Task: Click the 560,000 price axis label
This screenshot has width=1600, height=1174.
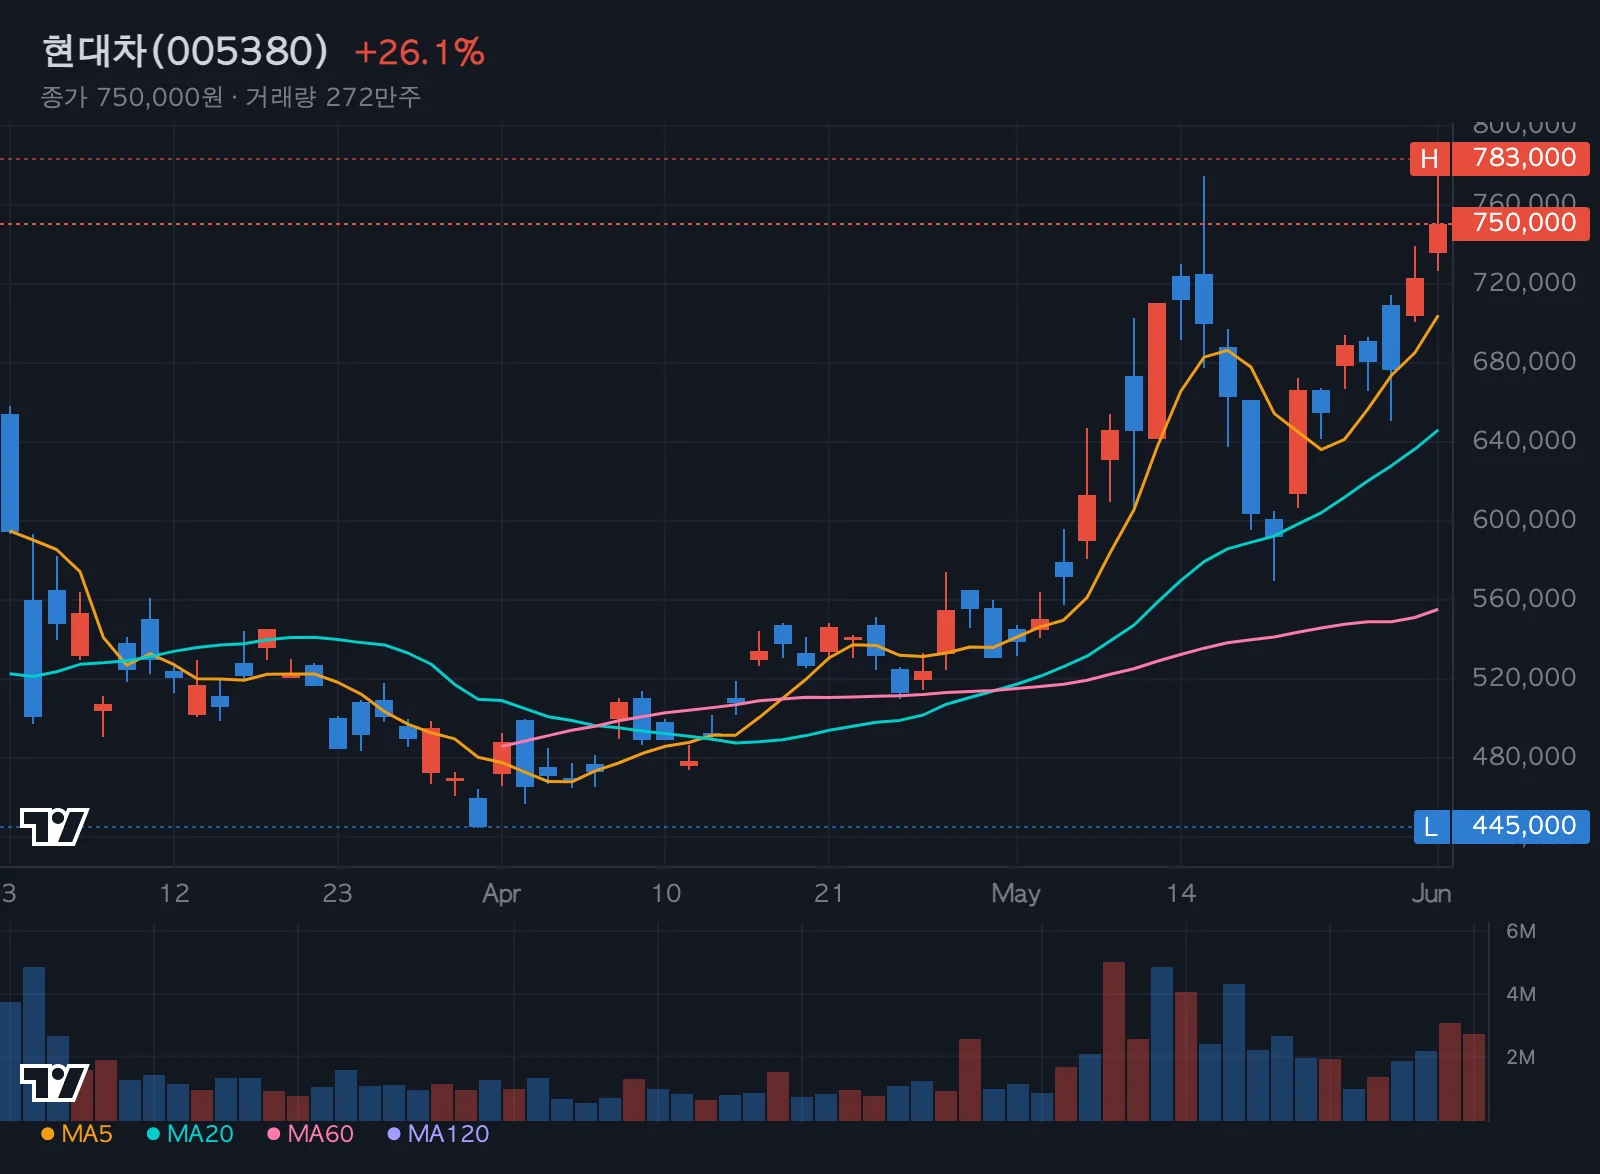Action: (x=1524, y=598)
